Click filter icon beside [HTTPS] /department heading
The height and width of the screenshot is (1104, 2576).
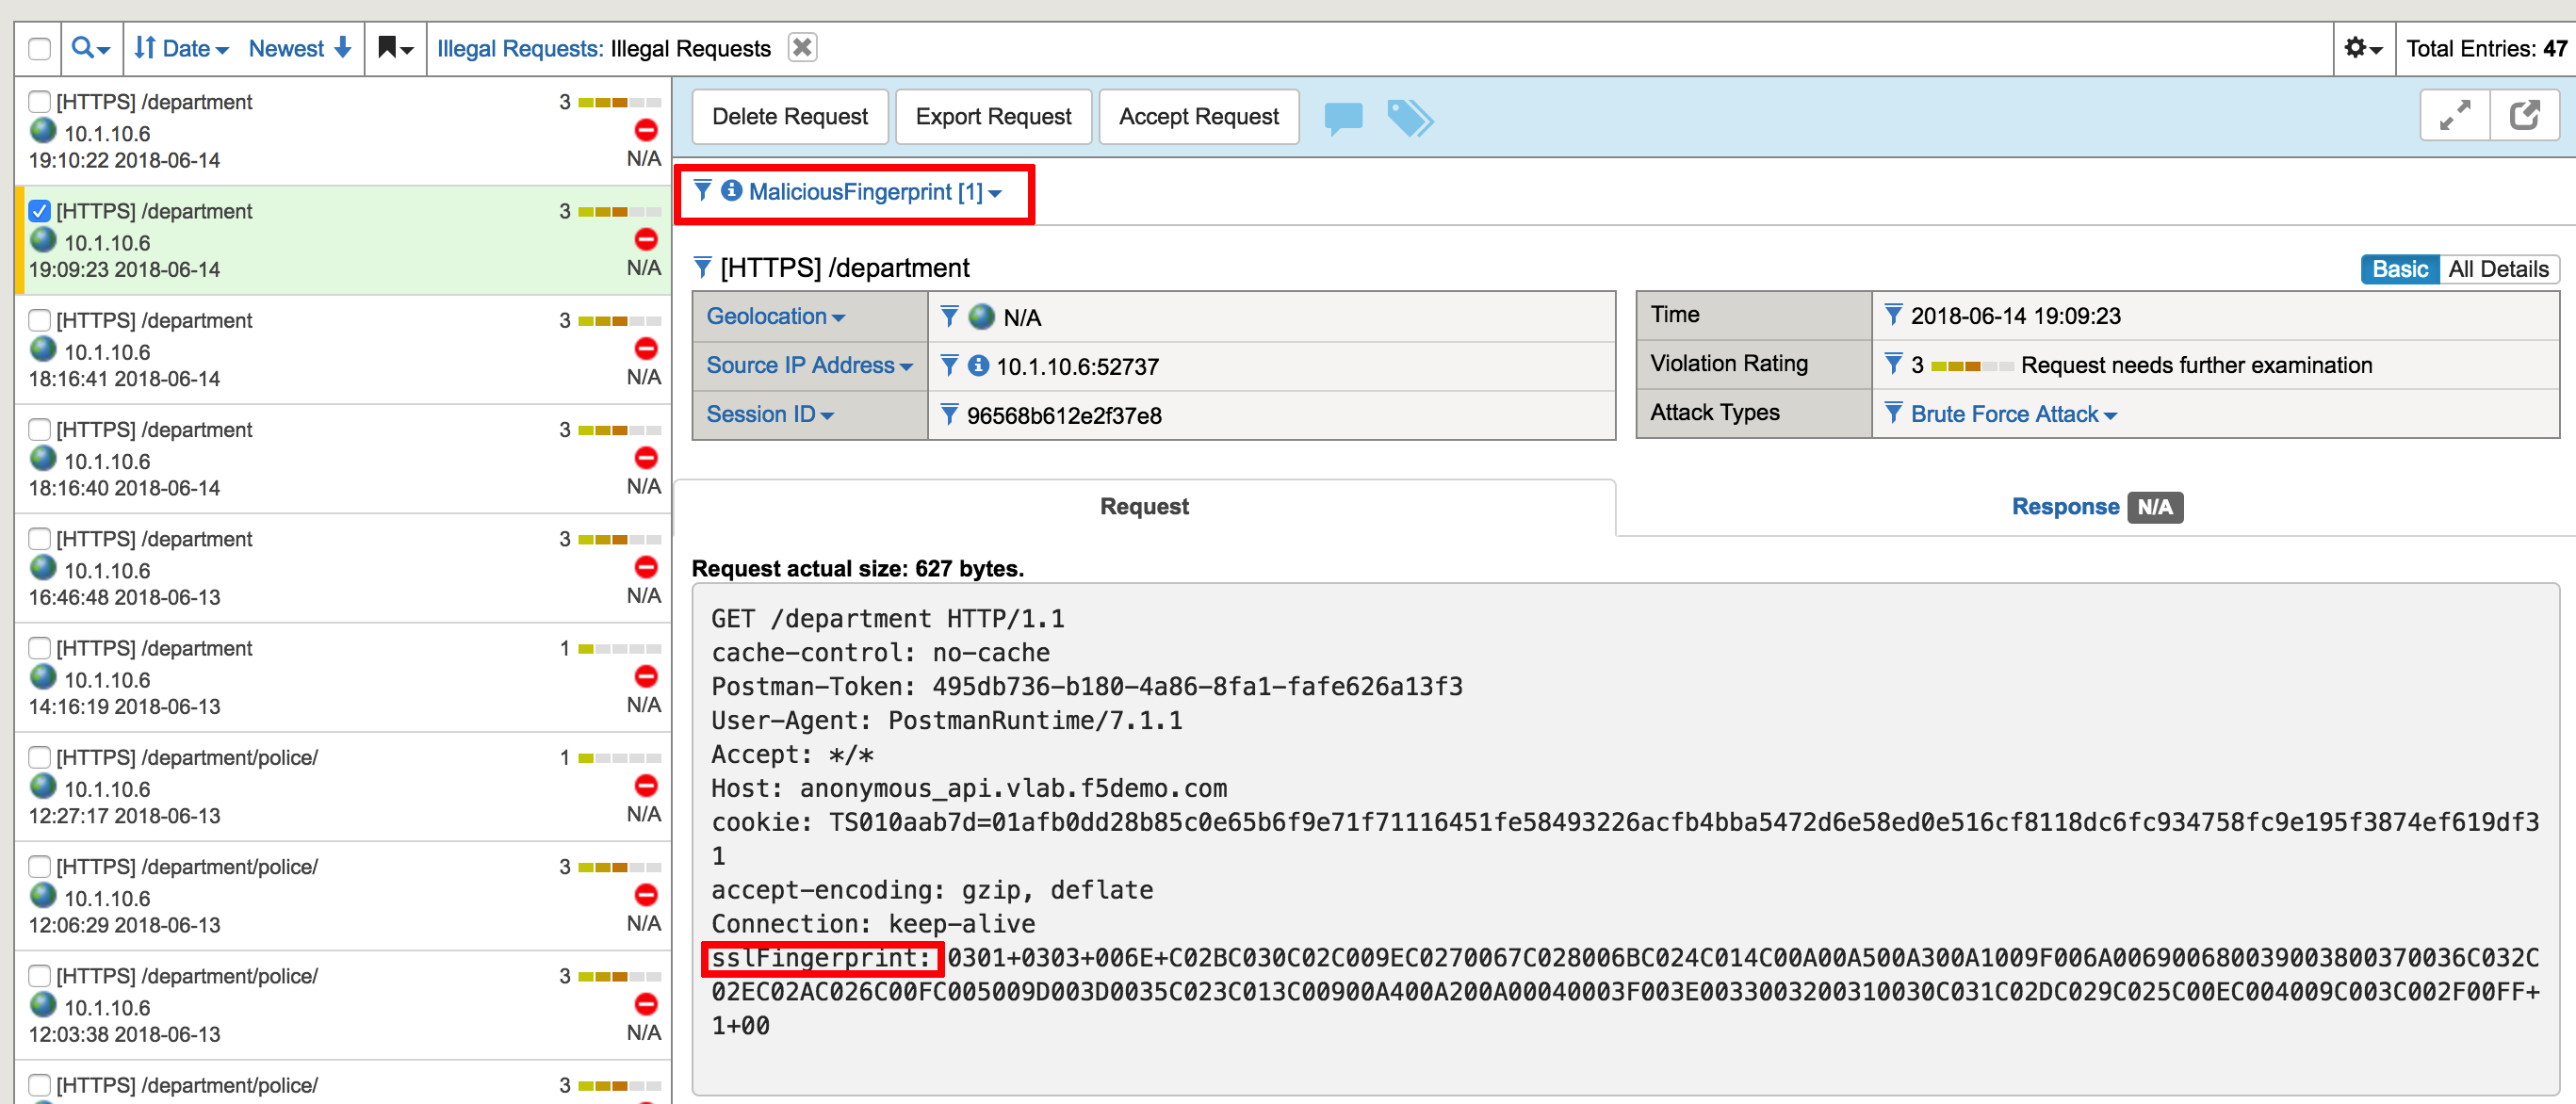(x=703, y=267)
